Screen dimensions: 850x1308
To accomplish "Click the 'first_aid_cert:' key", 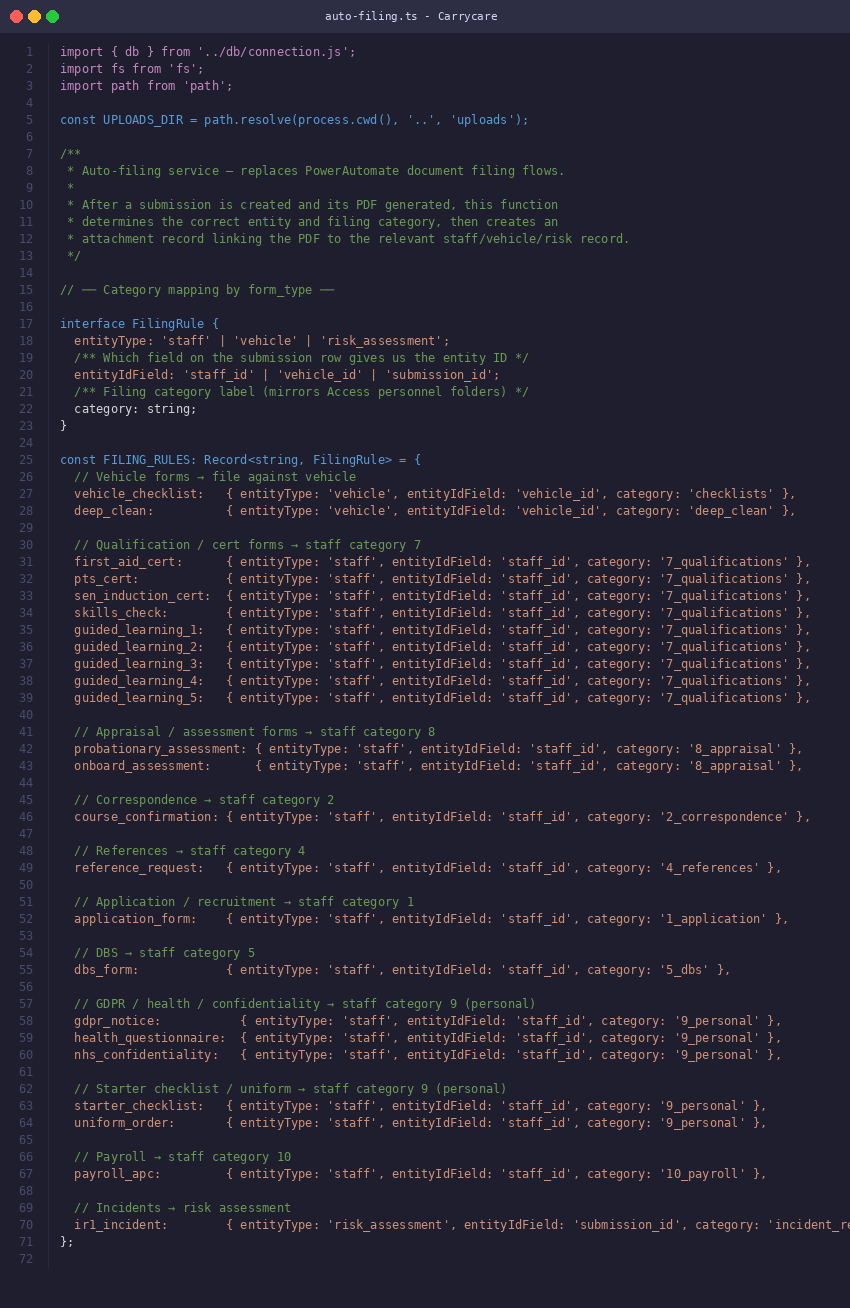I will (128, 561).
